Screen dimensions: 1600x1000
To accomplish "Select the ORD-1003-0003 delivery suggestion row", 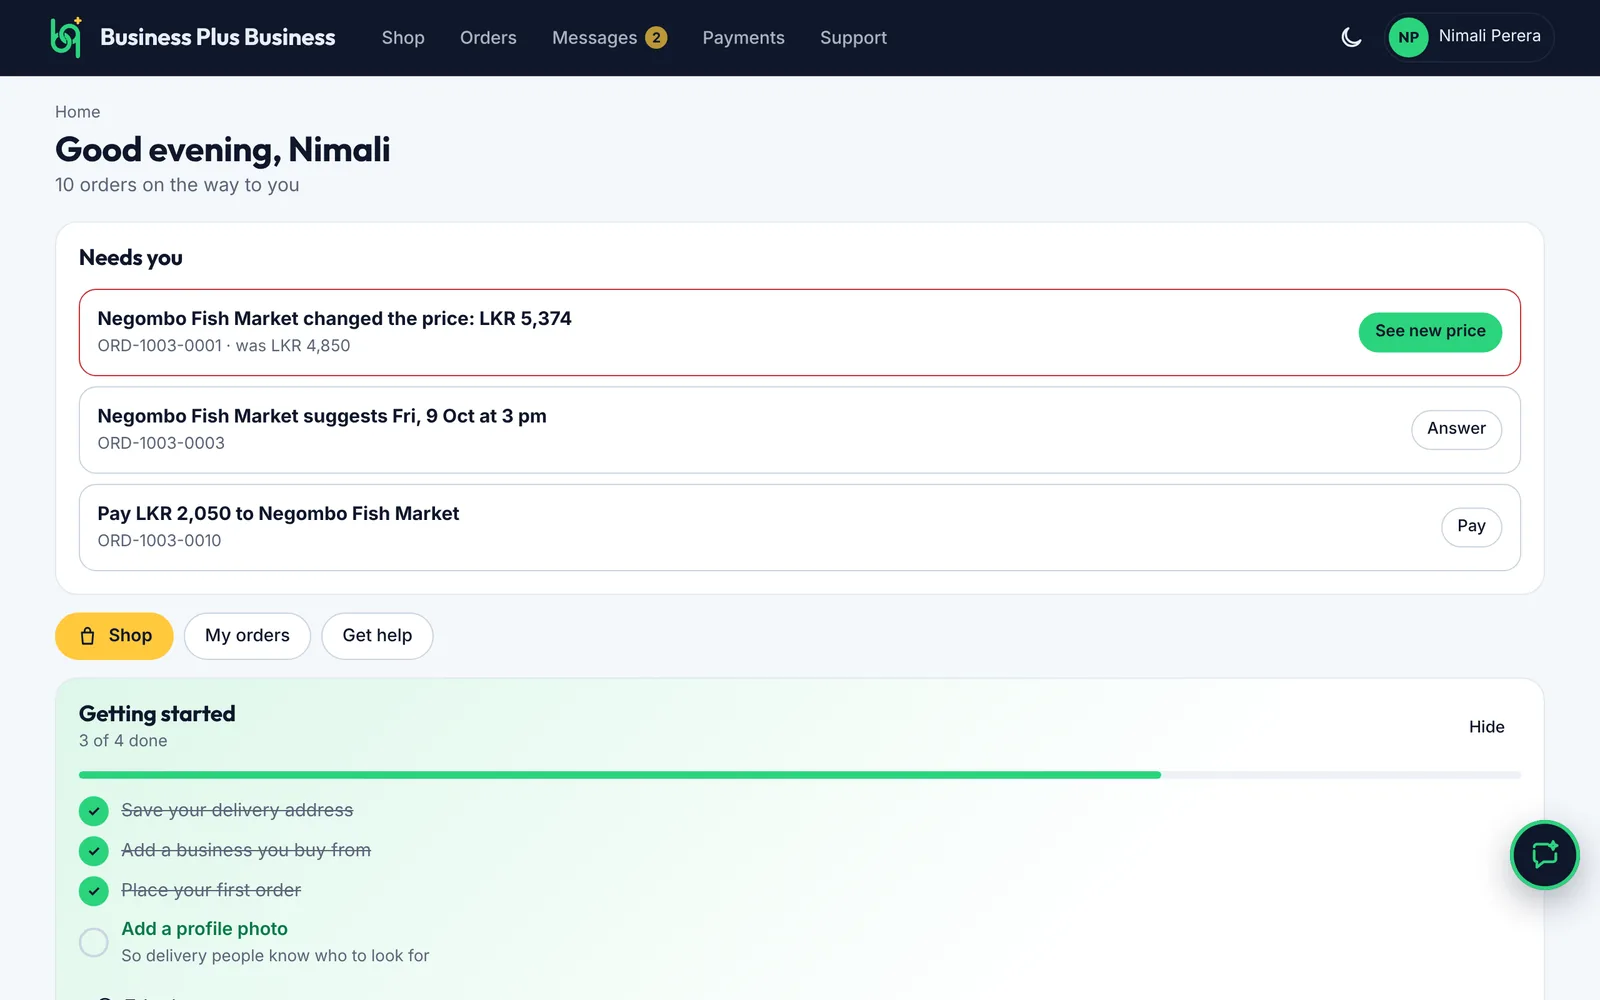I will coord(800,430).
